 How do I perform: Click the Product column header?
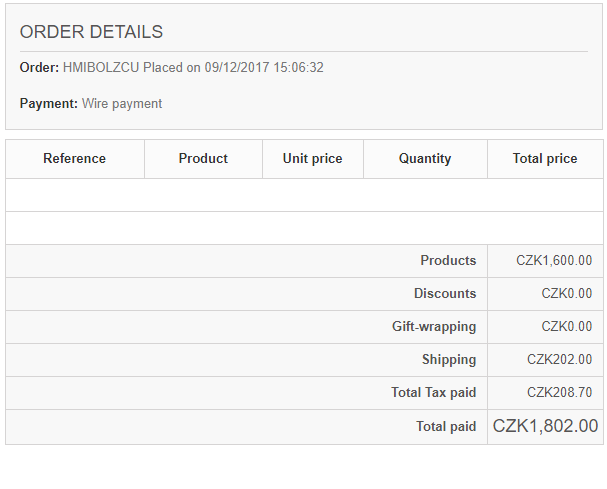pyautogui.click(x=203, y=158)
